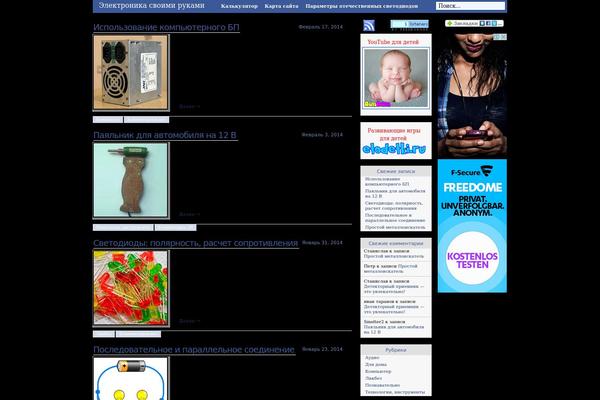Open the RSS feed icon
600x400 pixels.
(x=368, y=26)
